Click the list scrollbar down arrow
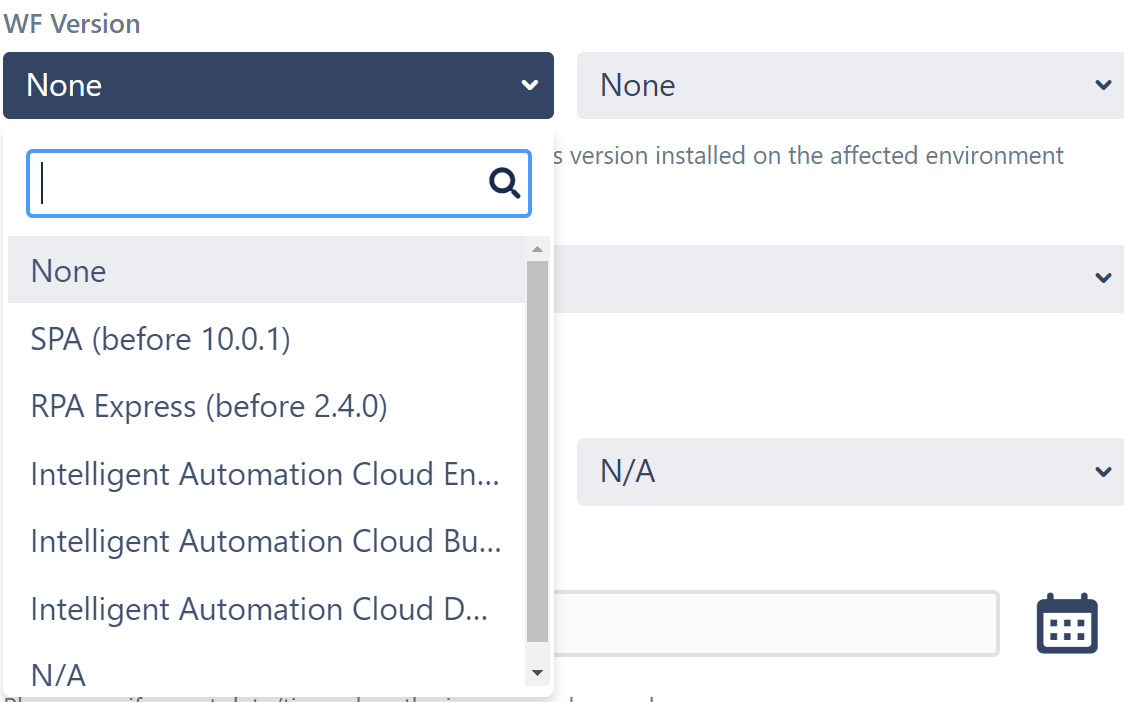 (537, 673)
